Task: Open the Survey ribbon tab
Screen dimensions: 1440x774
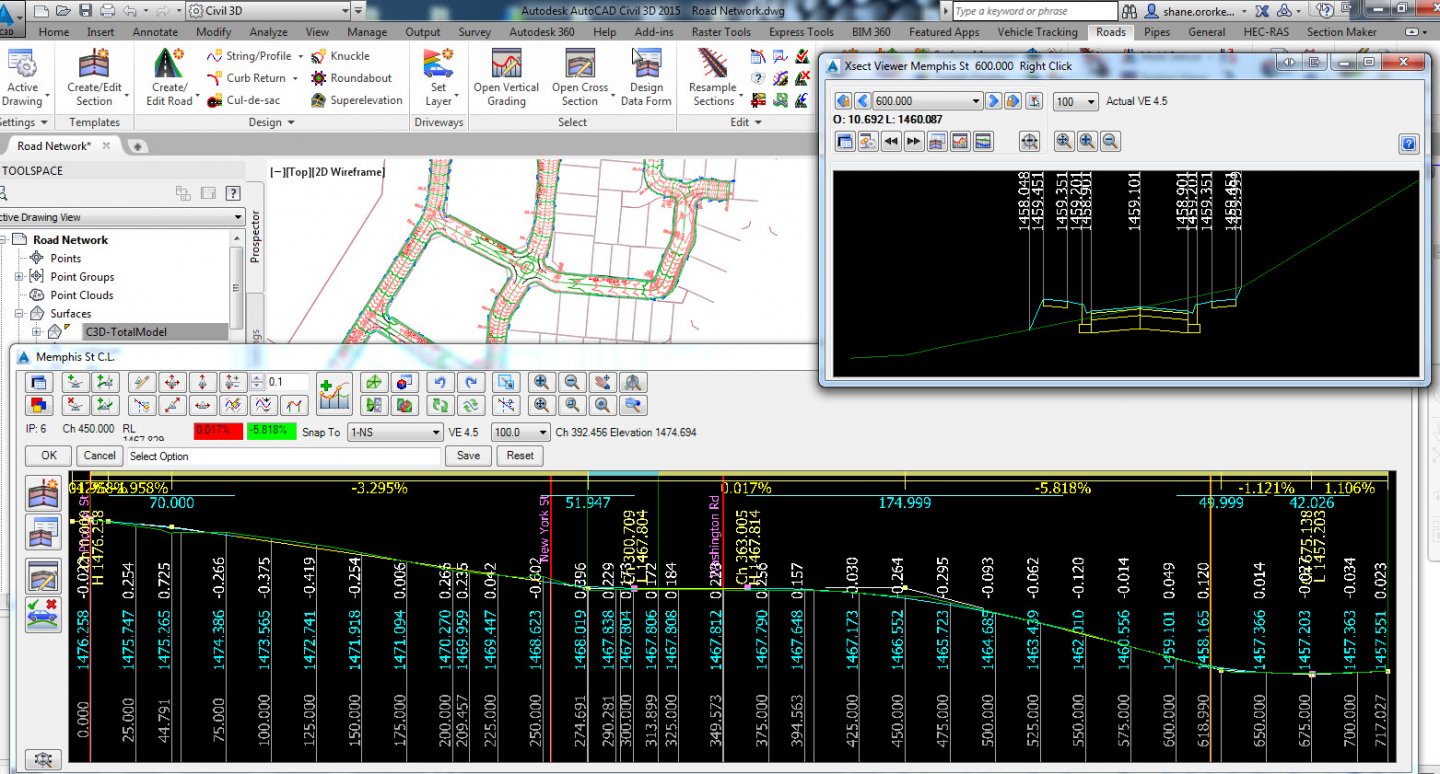Action: pyautogui.click(x=474, y=32)
